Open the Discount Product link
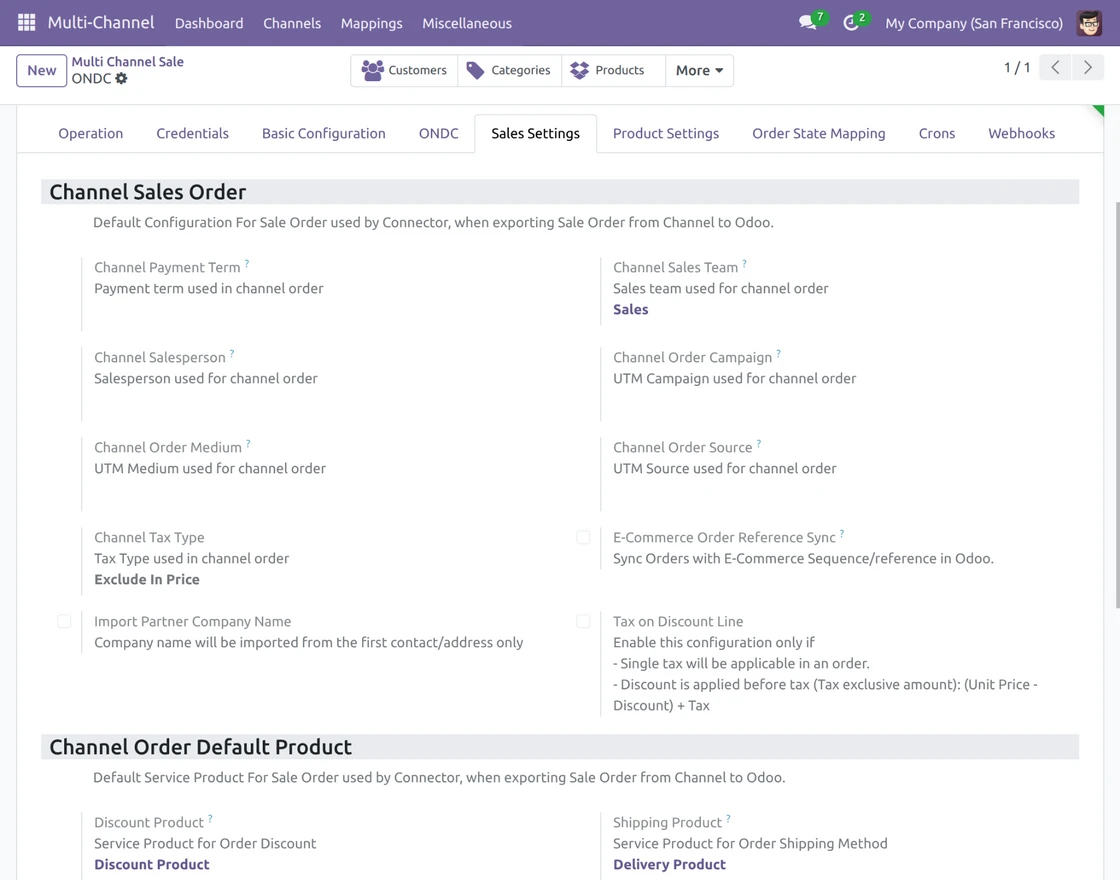The width and height of the screenshot is (1120, 880). (x=152, y=864)
